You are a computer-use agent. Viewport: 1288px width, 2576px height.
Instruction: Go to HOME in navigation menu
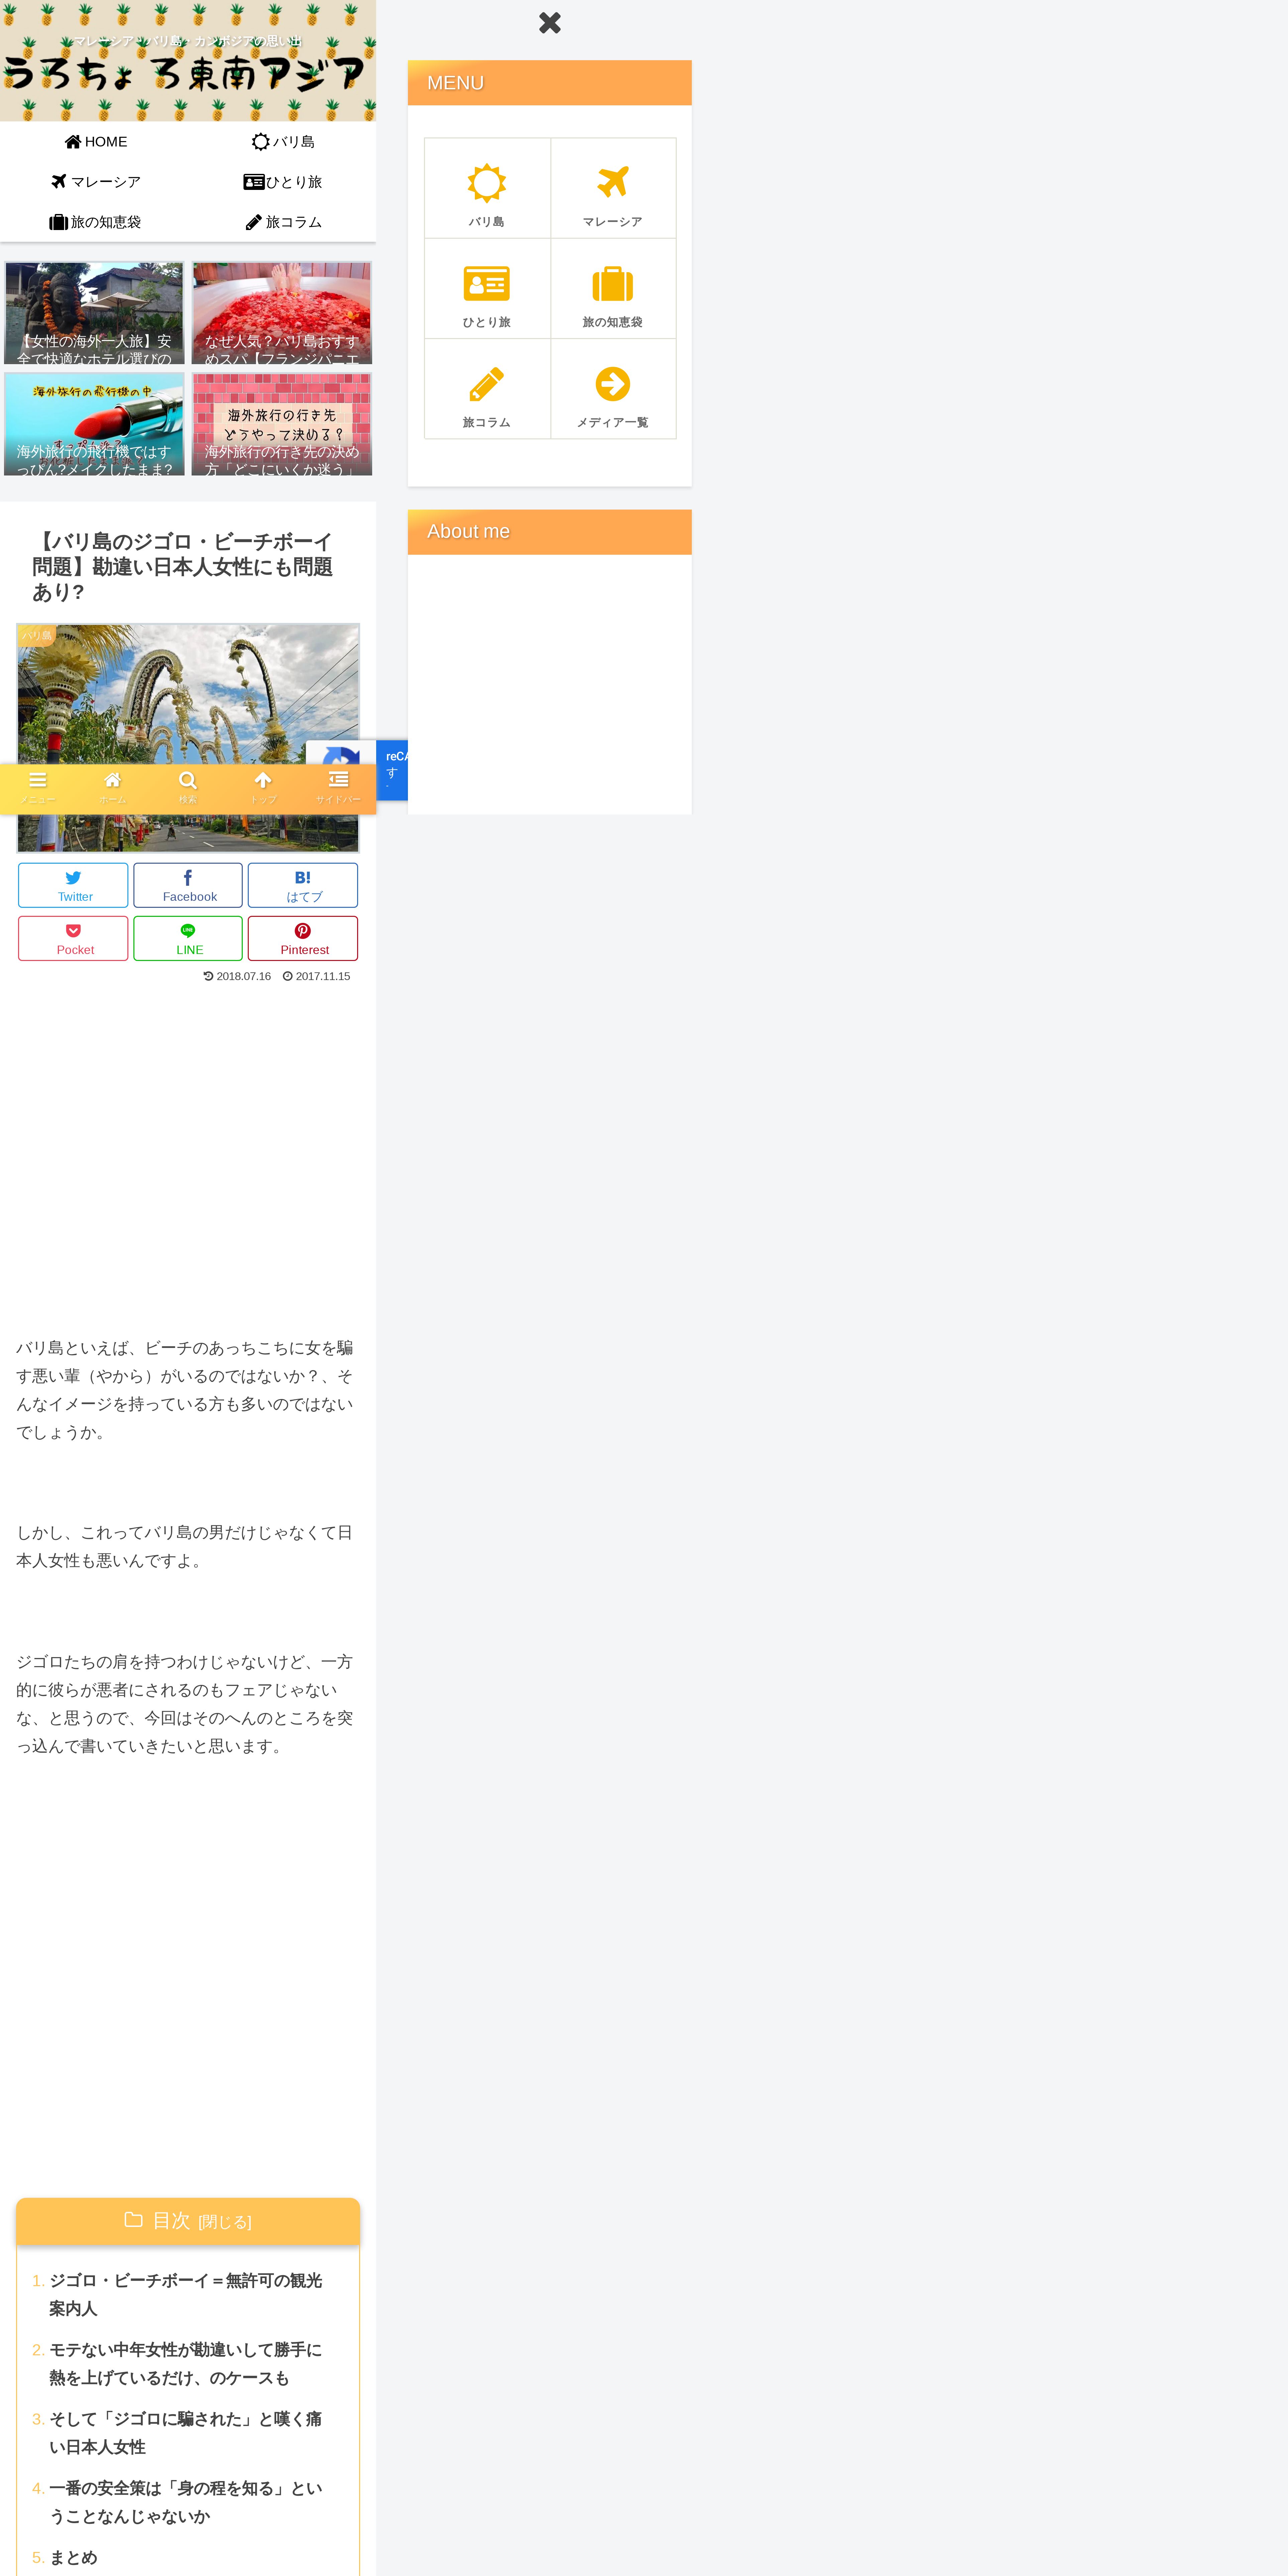[96, 142]
